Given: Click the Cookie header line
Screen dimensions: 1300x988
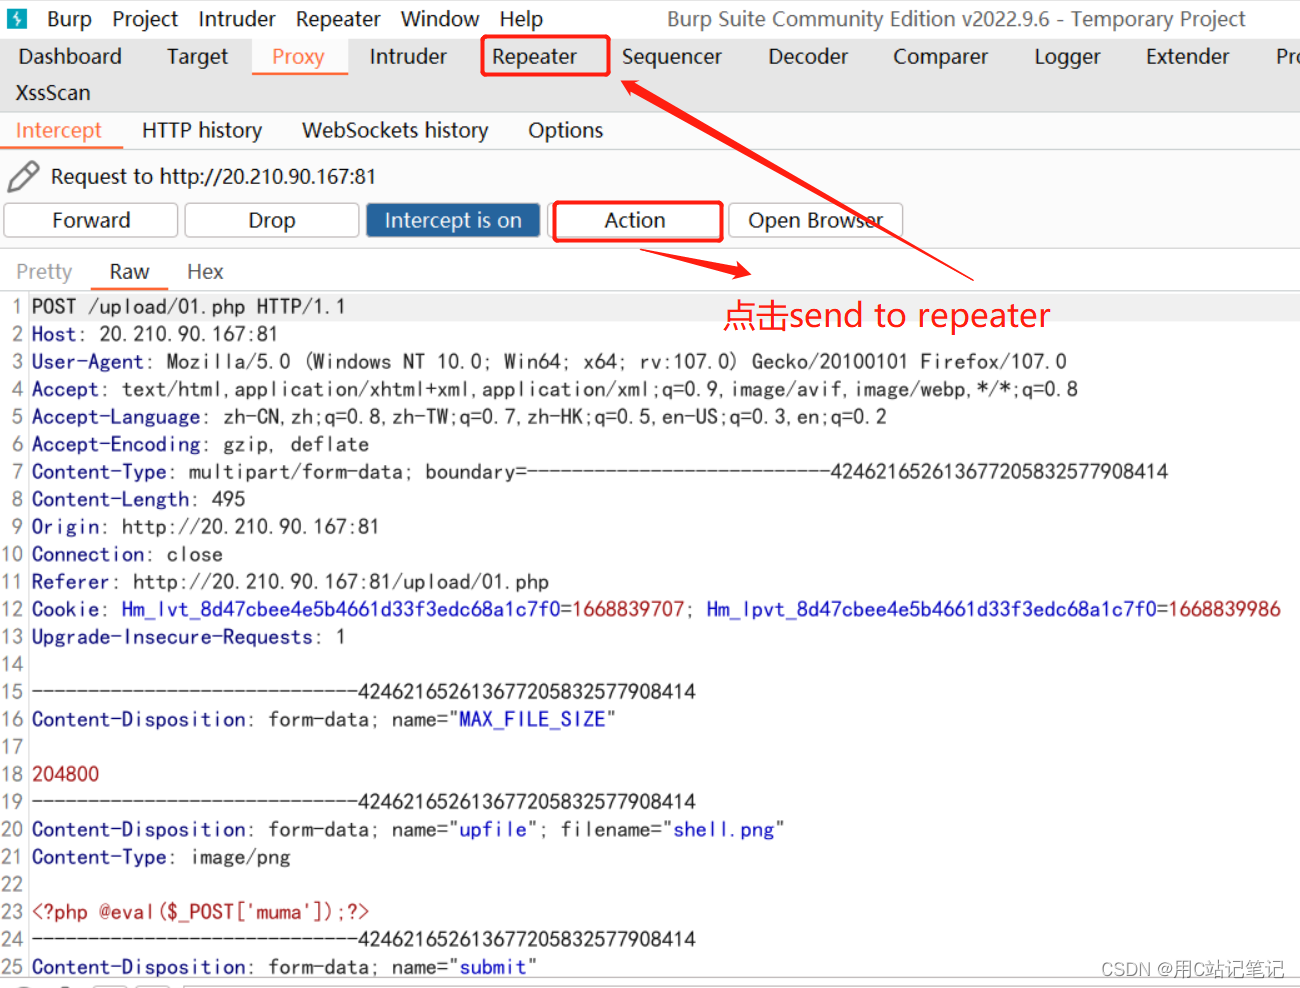Looking at the screenshot, I should click(656, 609).
